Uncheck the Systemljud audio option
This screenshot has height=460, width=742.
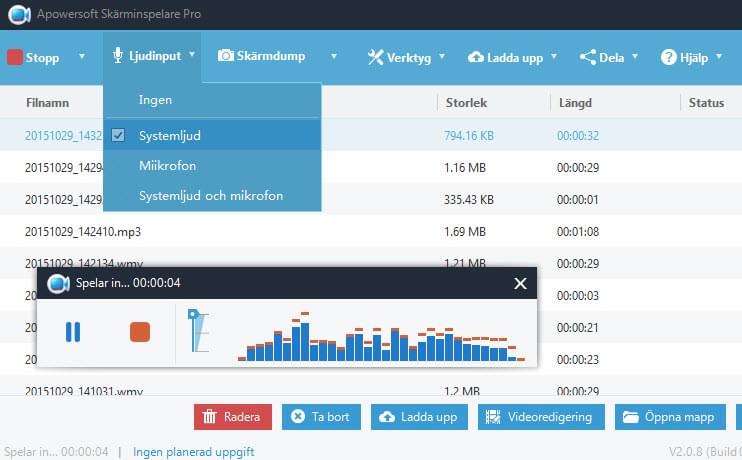click(x=119, y=134)
